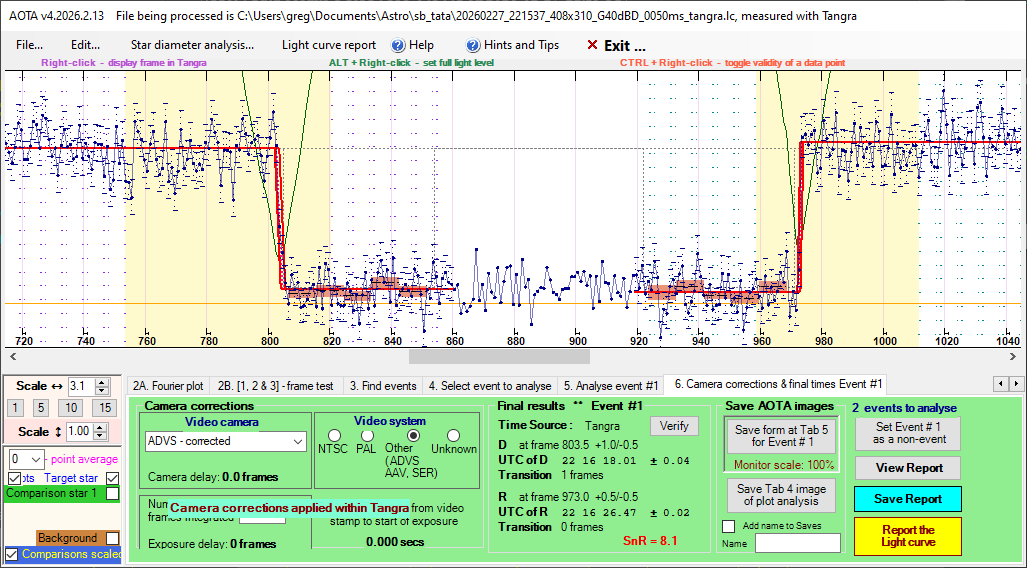Switch to the 3. Find events tab
This screenshot has height=568, width=1027.
(x=382, y=385)
